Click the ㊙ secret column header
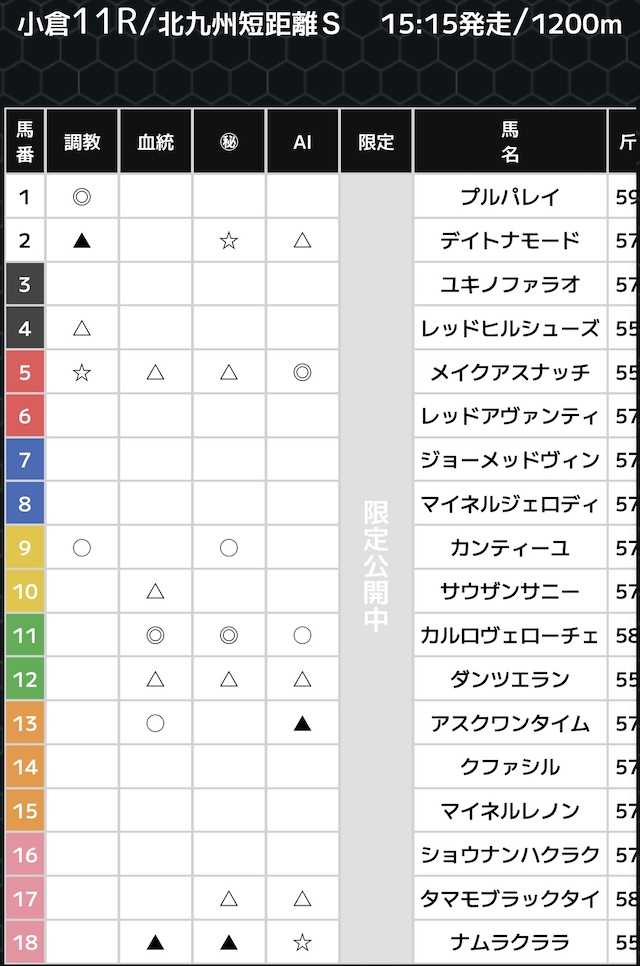This screenshot has height=966, width=640. click(229, 142)
